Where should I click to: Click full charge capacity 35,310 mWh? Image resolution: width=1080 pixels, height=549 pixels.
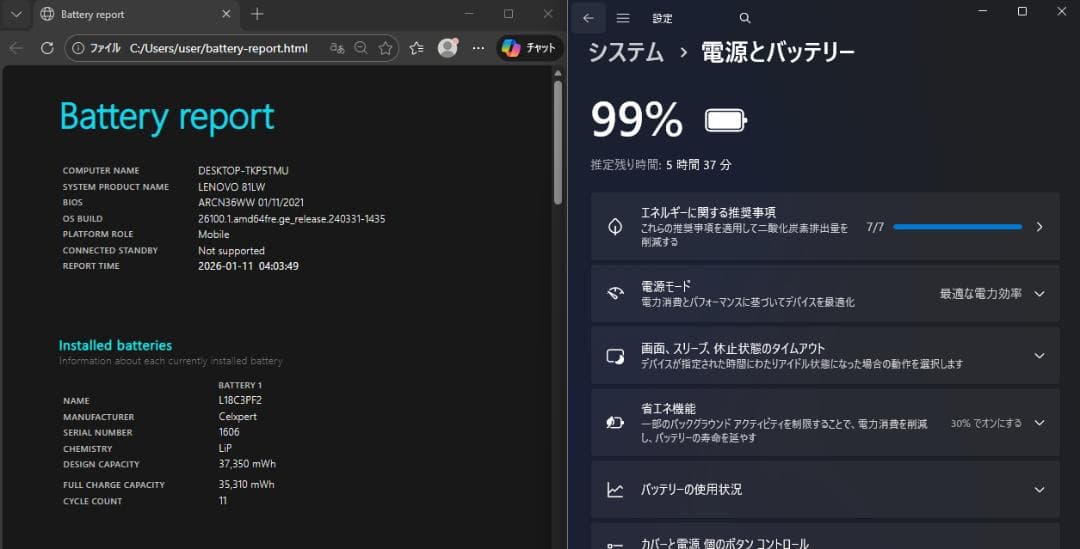(x=247, y=485)
